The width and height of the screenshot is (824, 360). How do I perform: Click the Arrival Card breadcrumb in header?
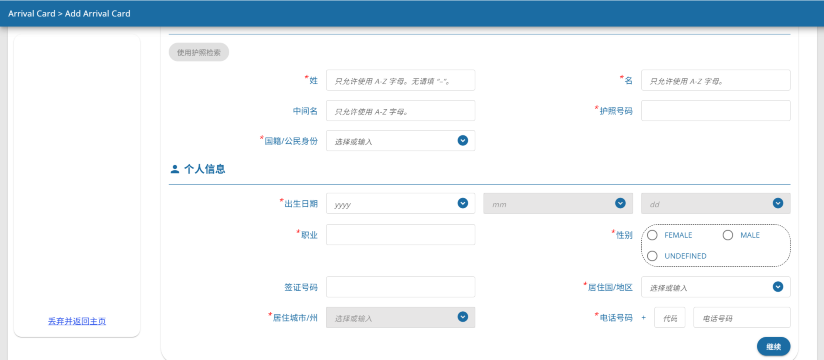[32, 14]
